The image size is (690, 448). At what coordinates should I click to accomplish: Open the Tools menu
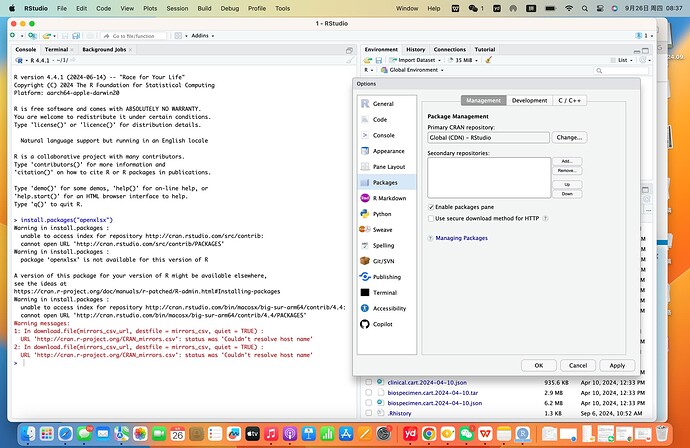[283, 8]
